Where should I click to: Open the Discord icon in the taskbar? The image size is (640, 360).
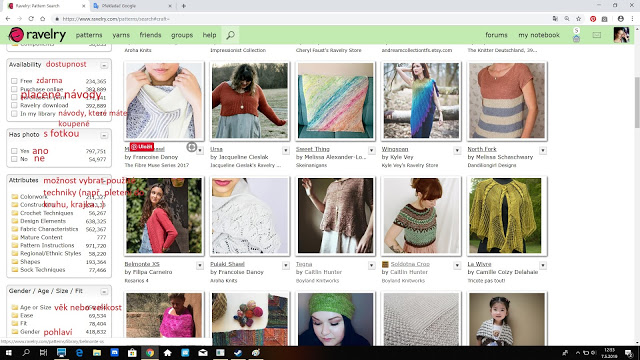[115, 353]
